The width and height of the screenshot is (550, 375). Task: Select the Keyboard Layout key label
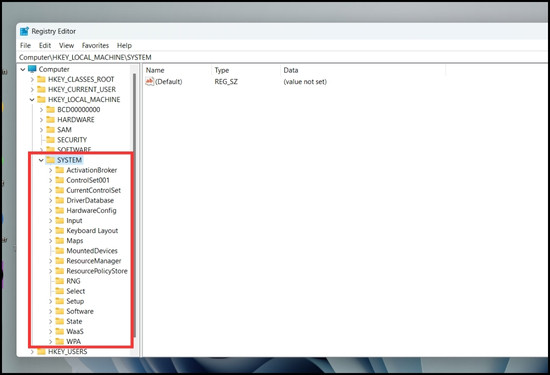tap(92, 230)
